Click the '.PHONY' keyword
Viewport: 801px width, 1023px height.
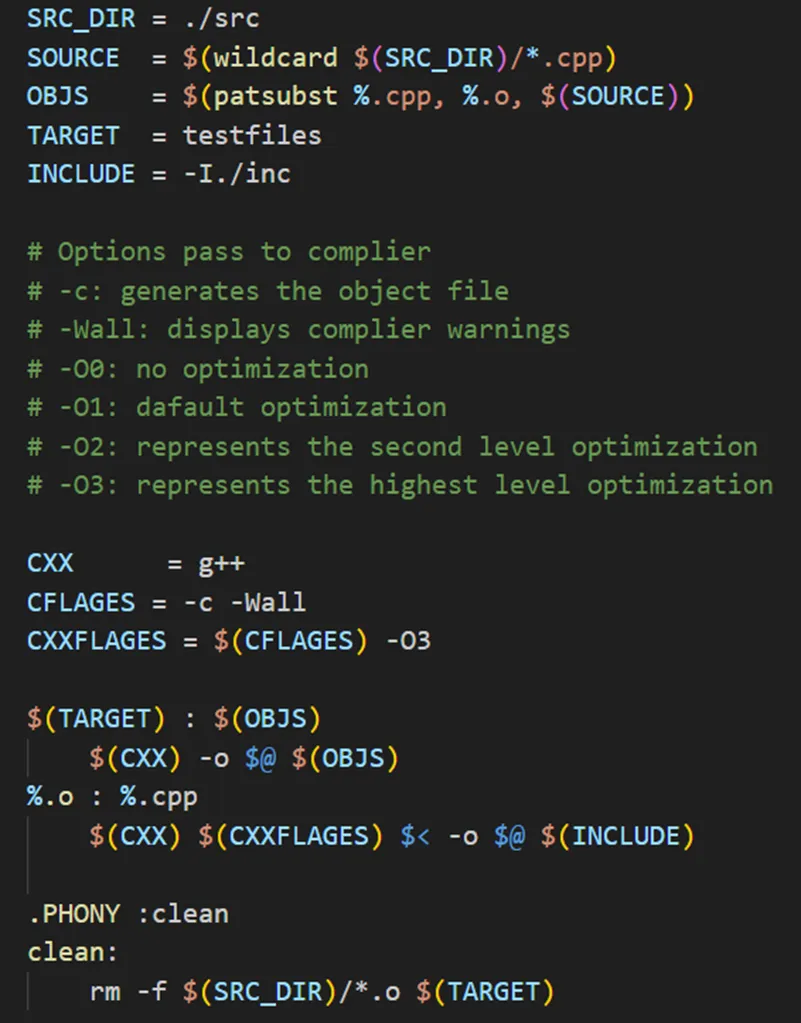pyautogui.click(x=73, y=914)
